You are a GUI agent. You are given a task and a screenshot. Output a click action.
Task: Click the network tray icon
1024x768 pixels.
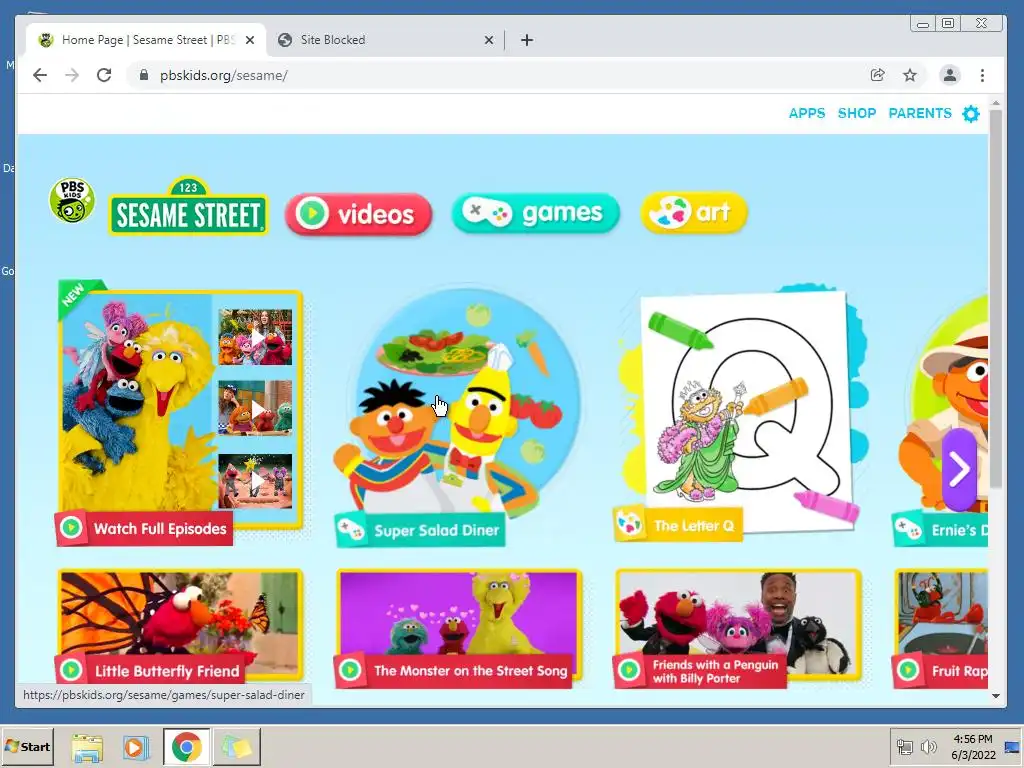904,746
